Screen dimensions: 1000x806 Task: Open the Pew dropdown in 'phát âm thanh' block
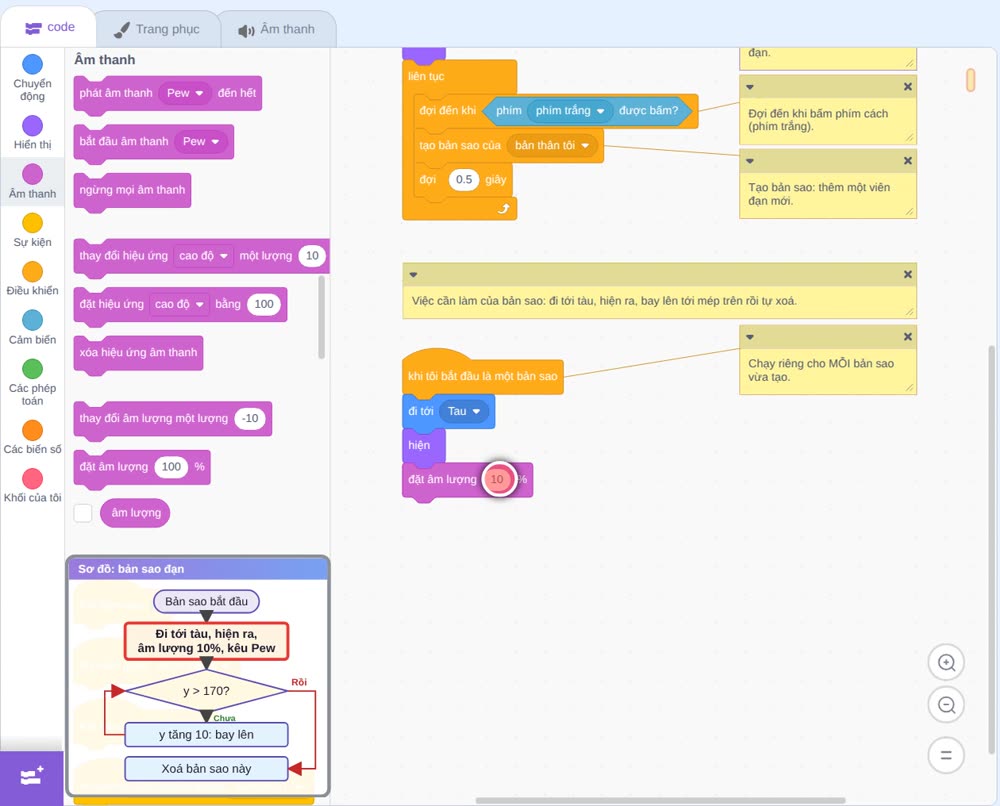point(185,93)
